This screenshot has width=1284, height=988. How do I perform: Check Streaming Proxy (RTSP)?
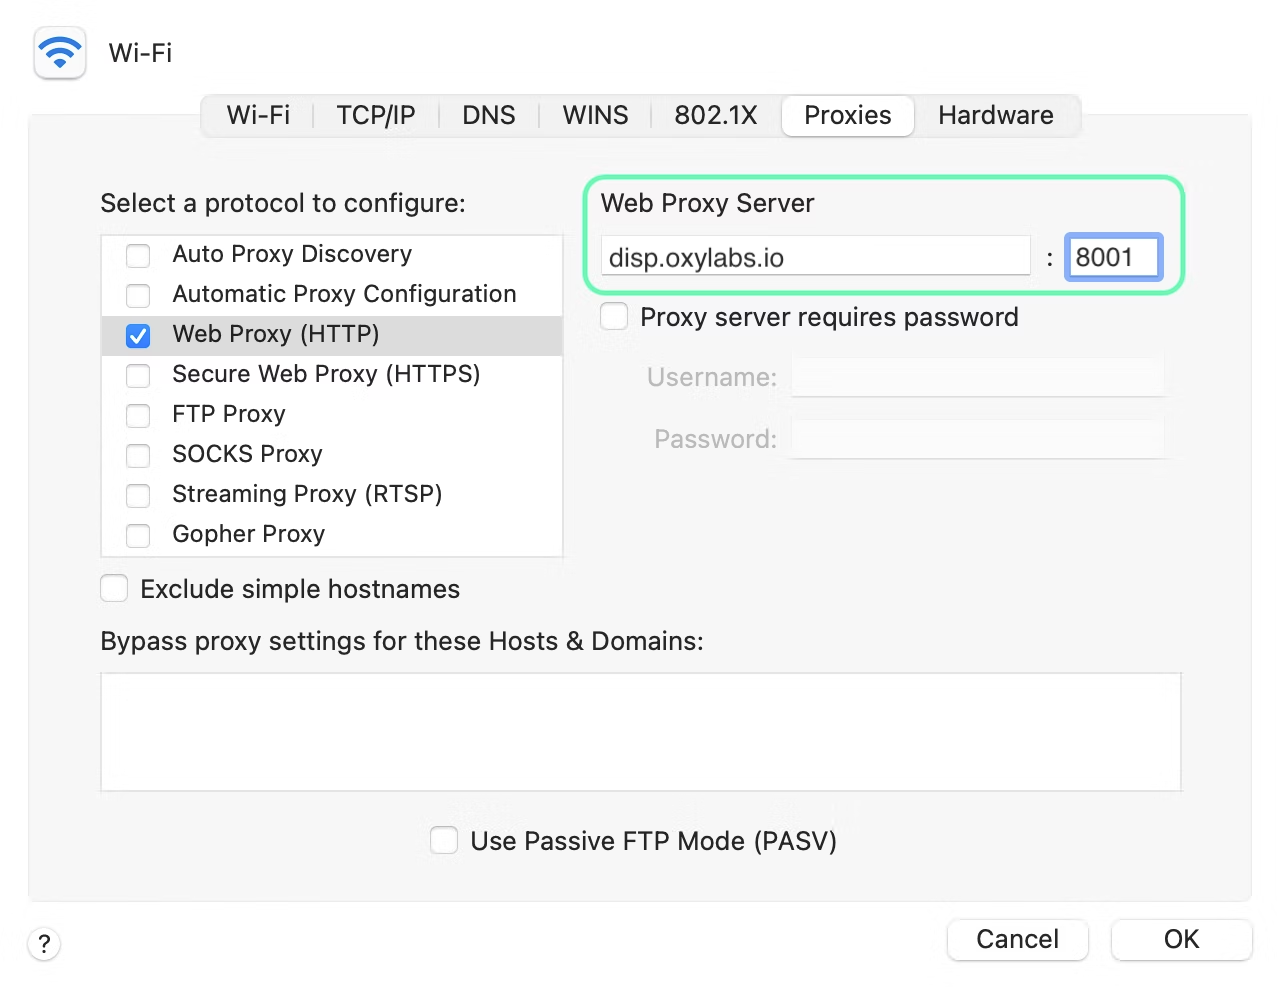tap(138, 495)
